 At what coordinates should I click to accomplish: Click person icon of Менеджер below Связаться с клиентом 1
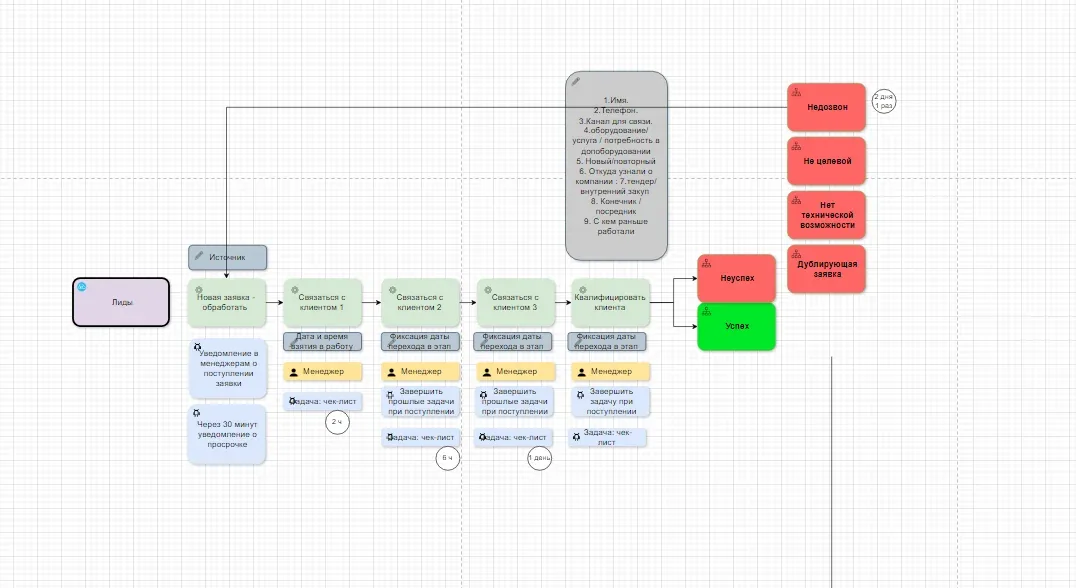[294, 372]
